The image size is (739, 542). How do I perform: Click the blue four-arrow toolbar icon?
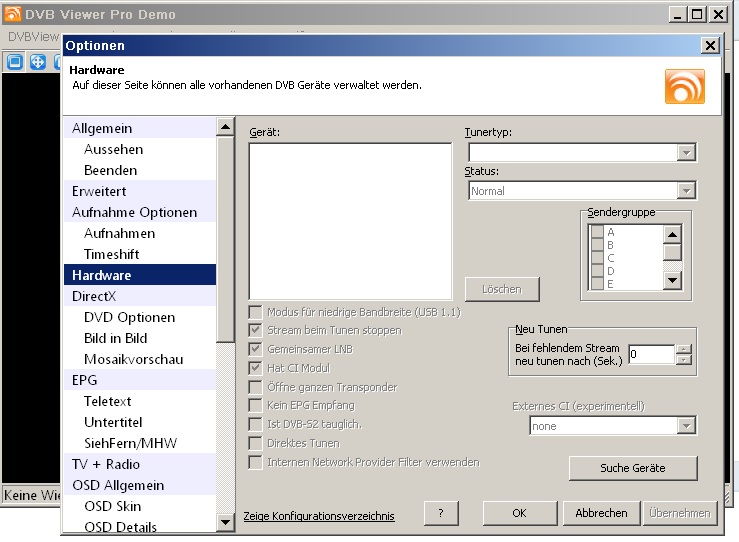coord(38,62)
